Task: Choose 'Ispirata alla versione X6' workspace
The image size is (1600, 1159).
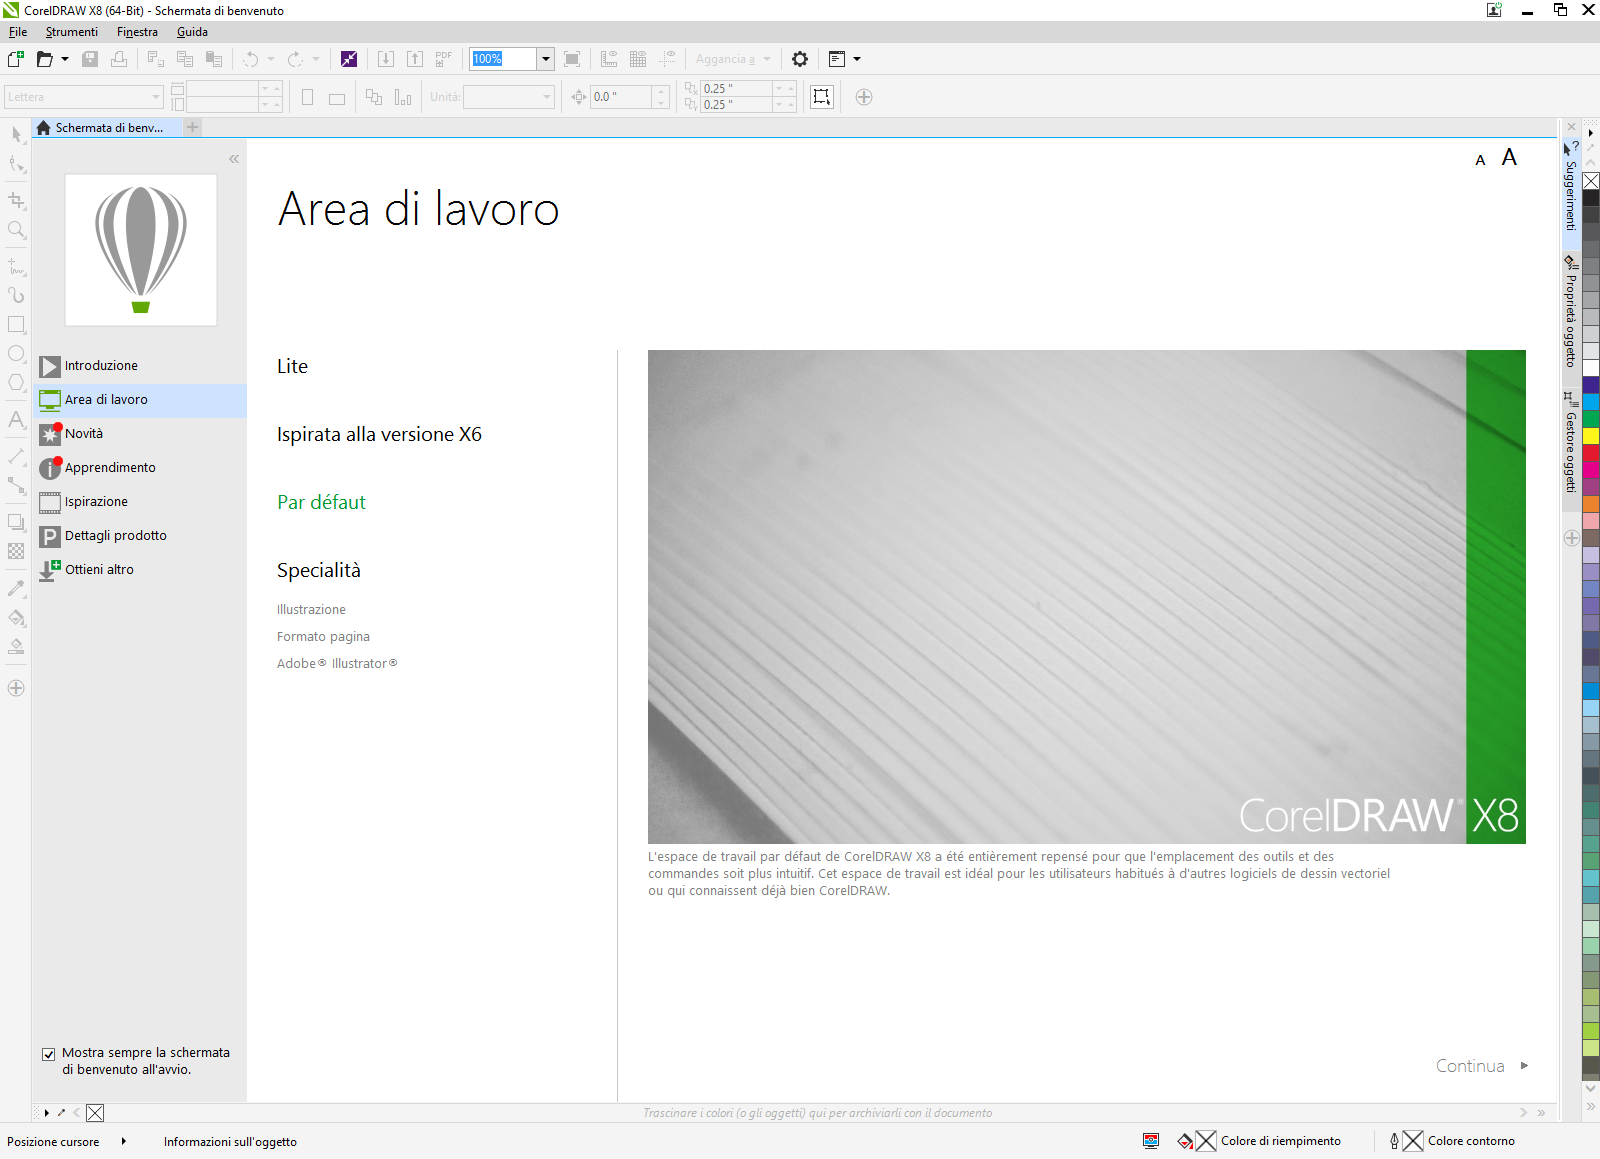Action: pyautogui.click(x=379, y=434)
